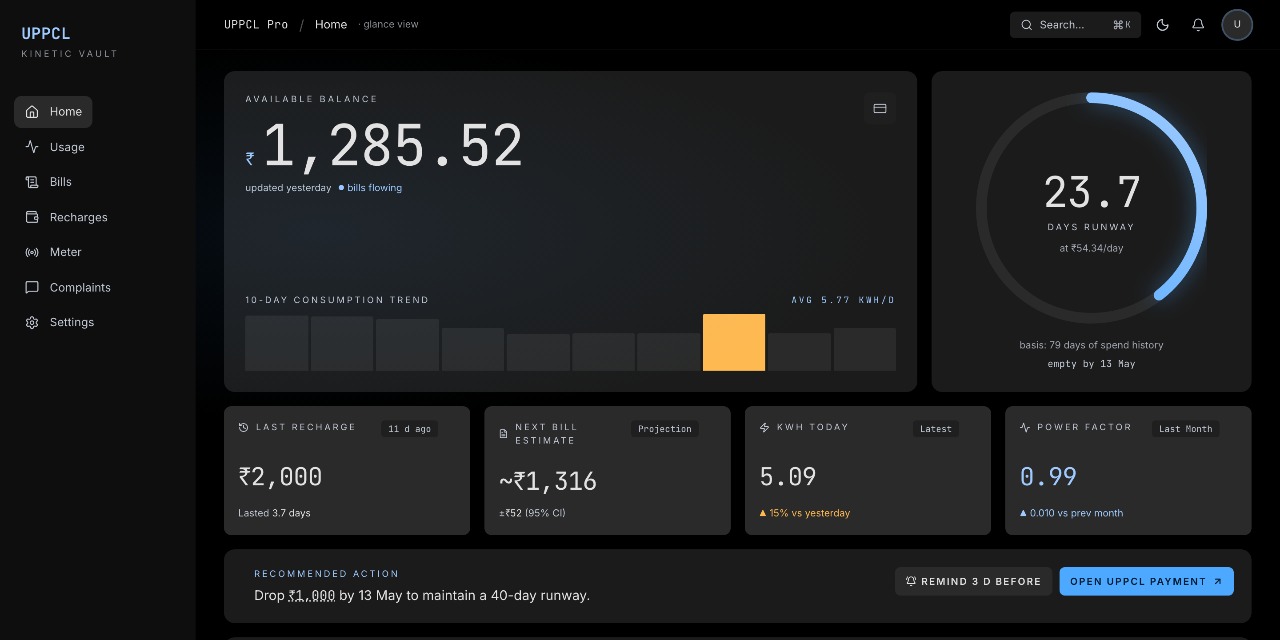The image size is (1280, 640).
Task: Click the ₹1,000 amount in recommended action
Action: (x=312, y=595)
